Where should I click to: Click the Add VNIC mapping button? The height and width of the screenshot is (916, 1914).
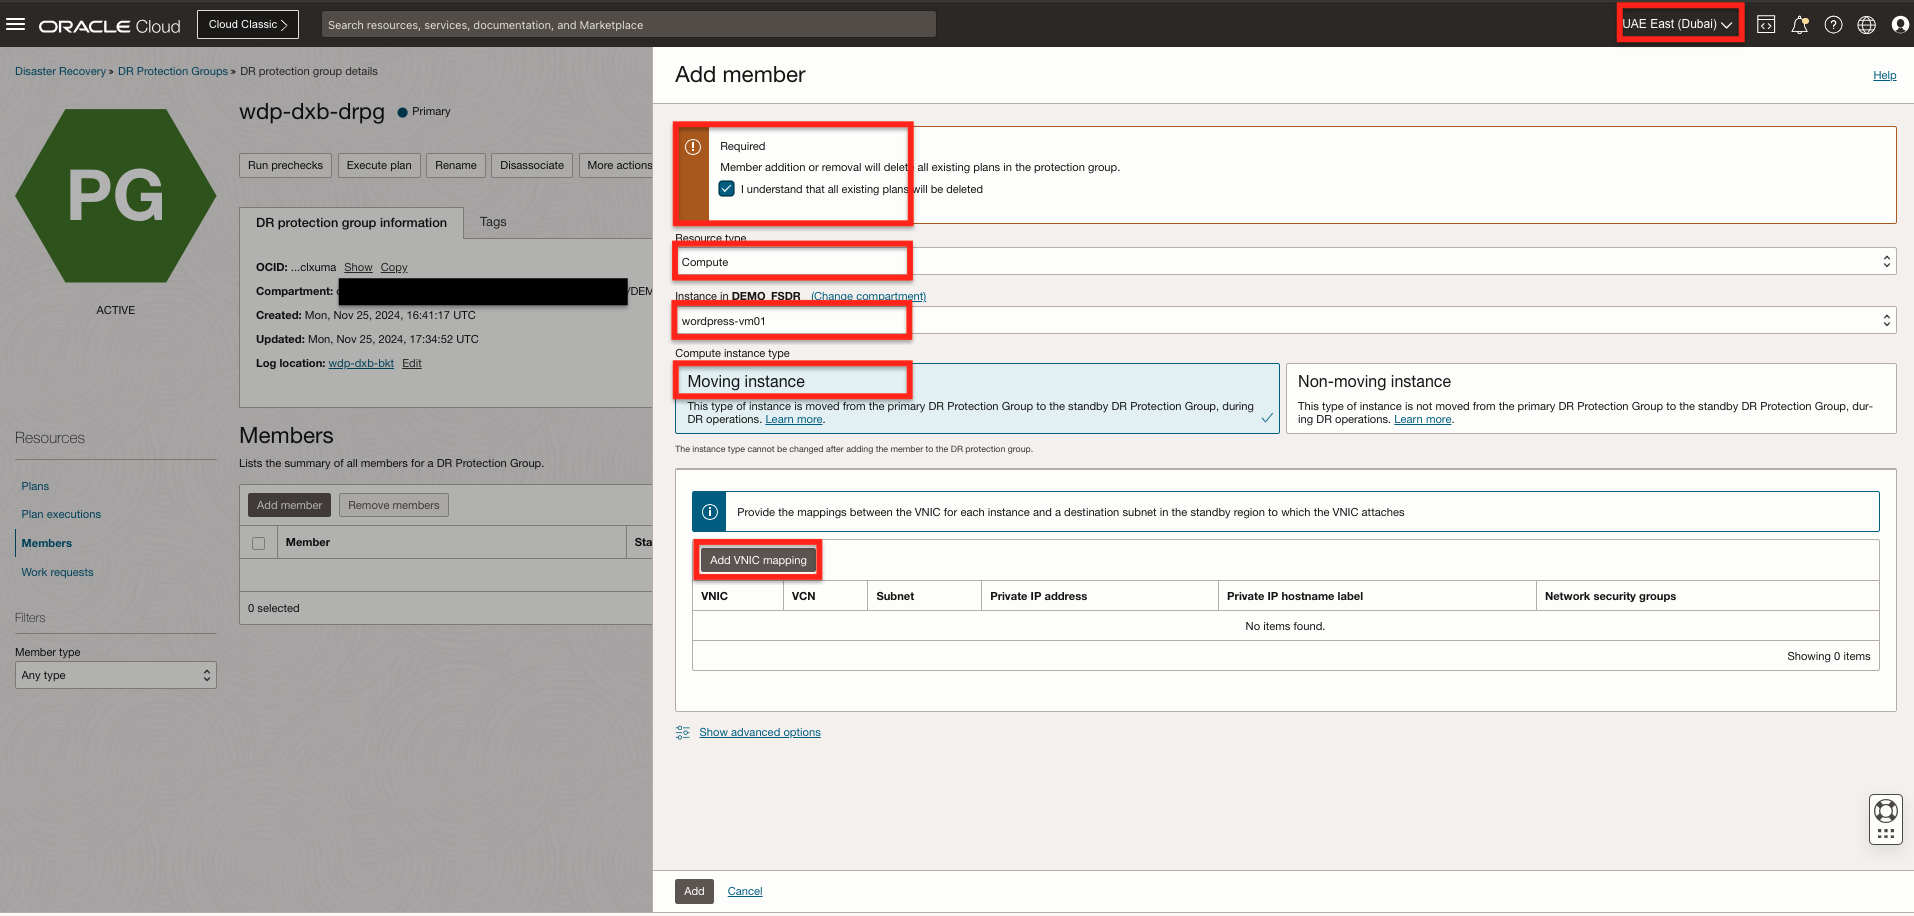coord(758,560)
